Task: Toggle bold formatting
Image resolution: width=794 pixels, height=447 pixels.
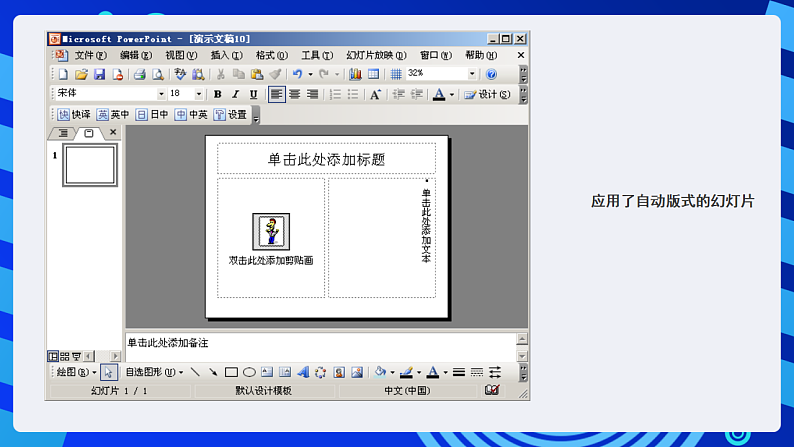Action: coord(218,94)
